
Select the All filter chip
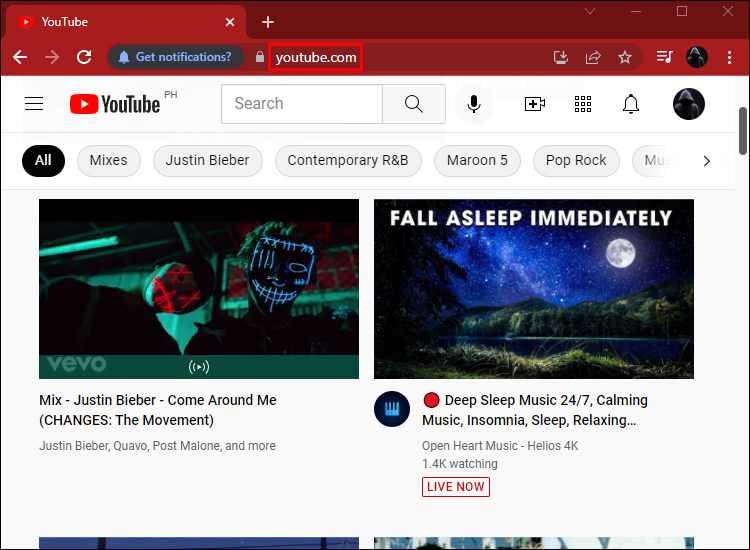point(44,161)
